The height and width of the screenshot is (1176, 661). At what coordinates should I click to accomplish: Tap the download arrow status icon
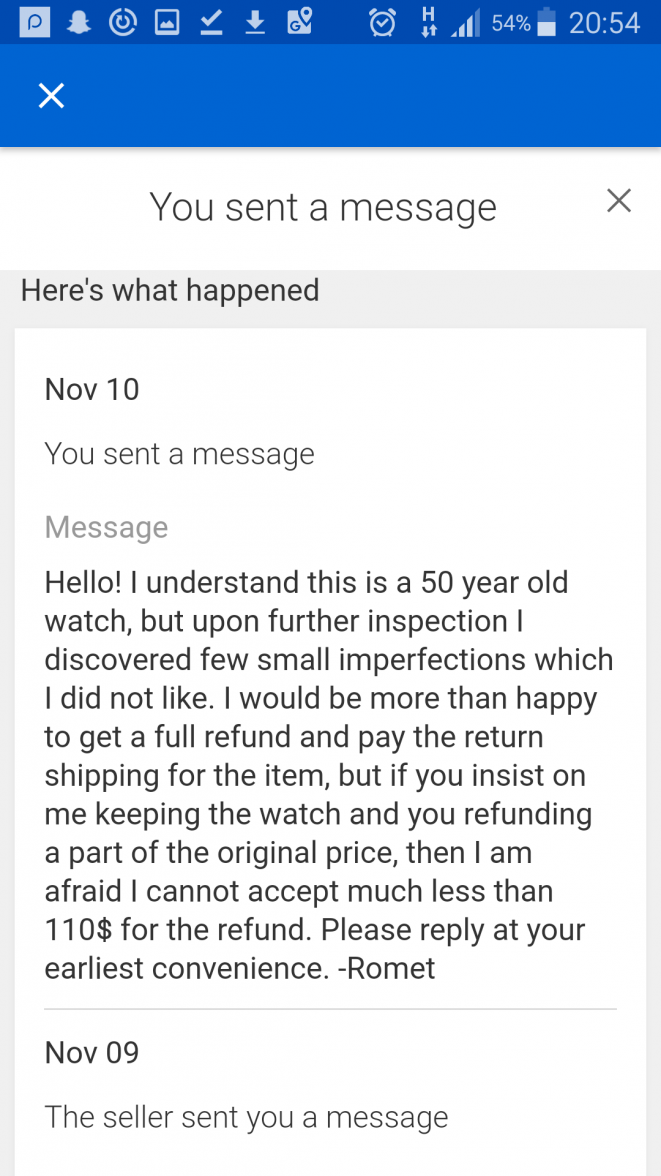click(255, 22)
